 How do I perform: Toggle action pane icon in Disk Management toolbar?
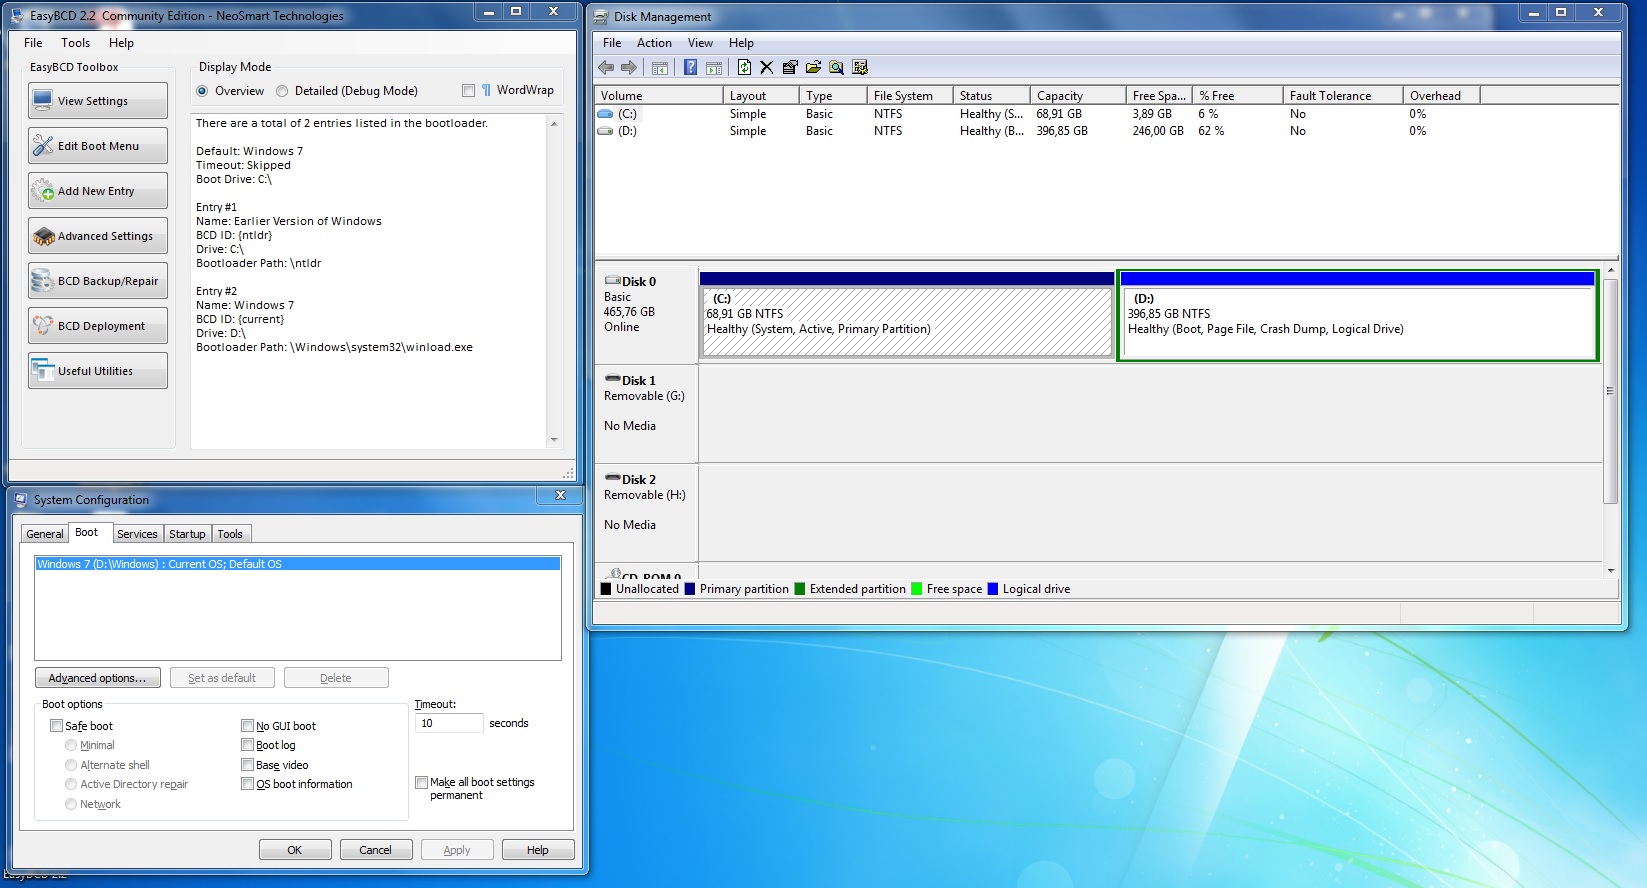[x=714, y=68]
